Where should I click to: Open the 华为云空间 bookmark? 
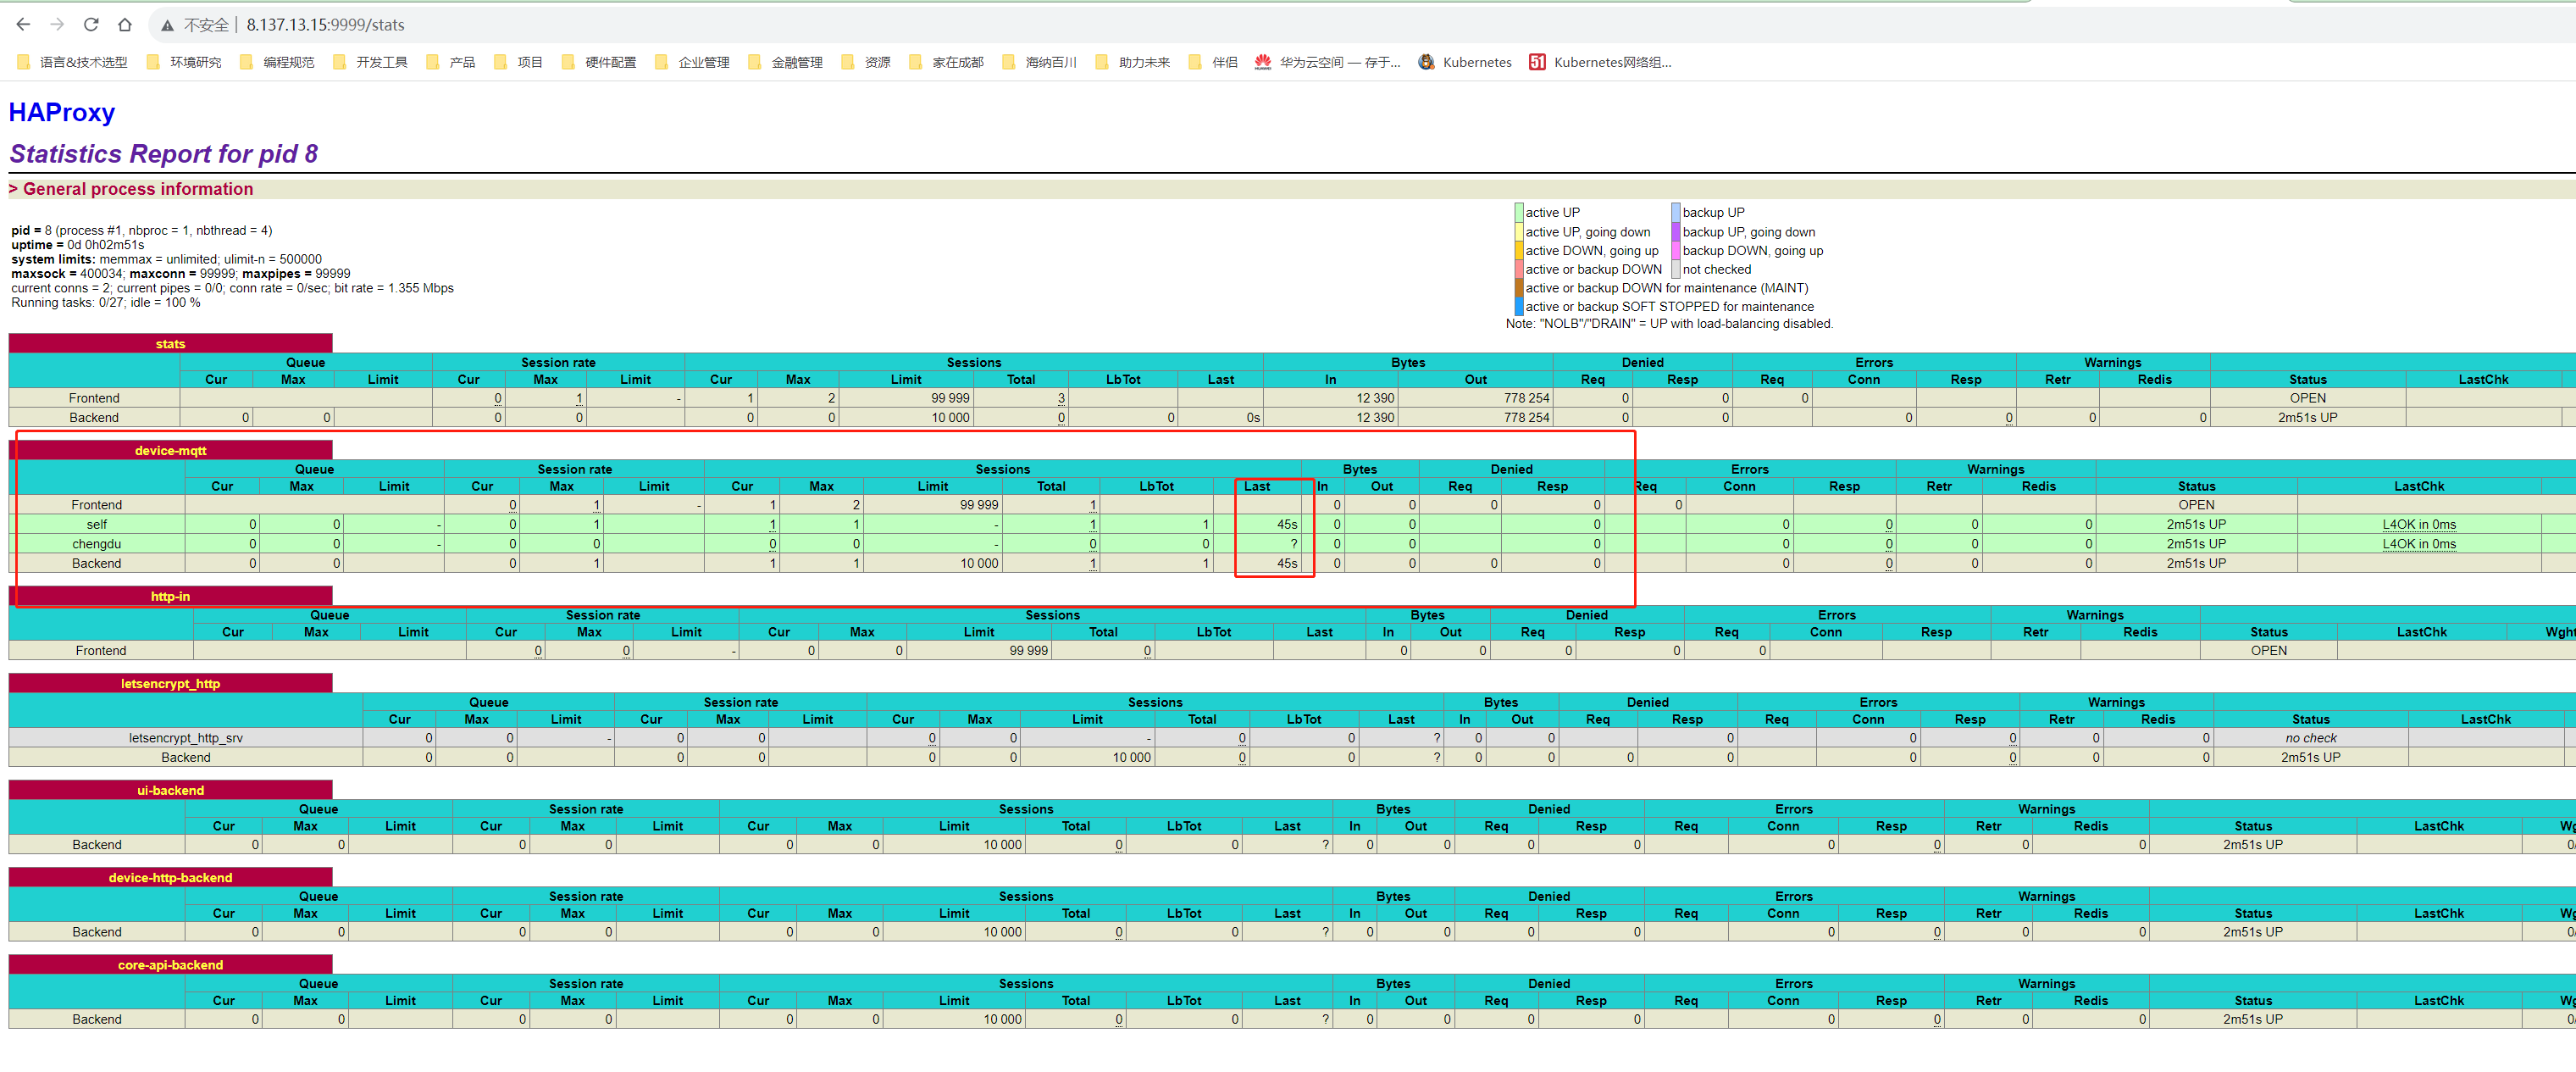coord(1328,62)
